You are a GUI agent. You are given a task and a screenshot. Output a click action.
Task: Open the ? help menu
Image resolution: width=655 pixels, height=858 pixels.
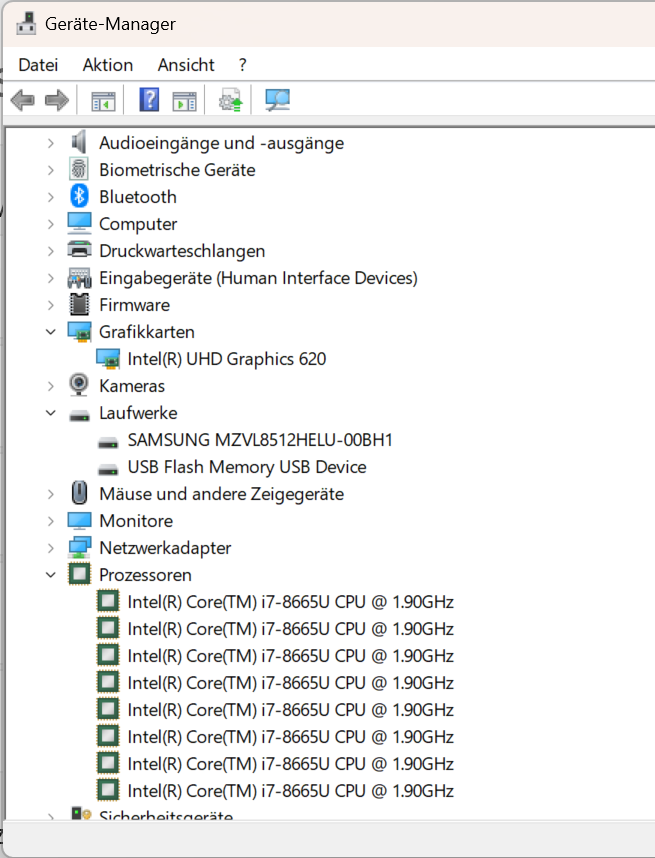242,65
